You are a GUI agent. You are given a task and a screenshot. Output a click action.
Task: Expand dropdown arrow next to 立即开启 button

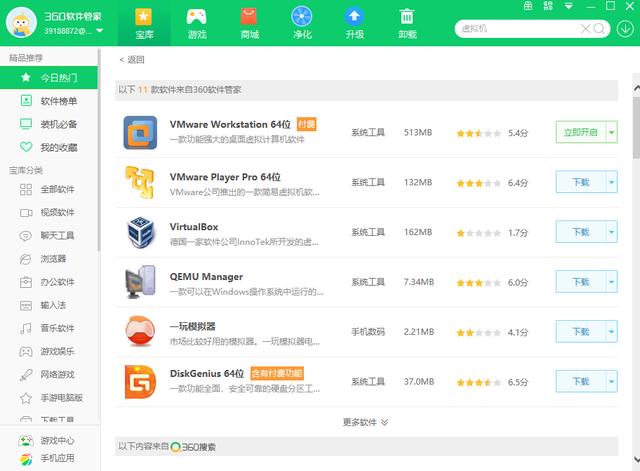point(612,132)
